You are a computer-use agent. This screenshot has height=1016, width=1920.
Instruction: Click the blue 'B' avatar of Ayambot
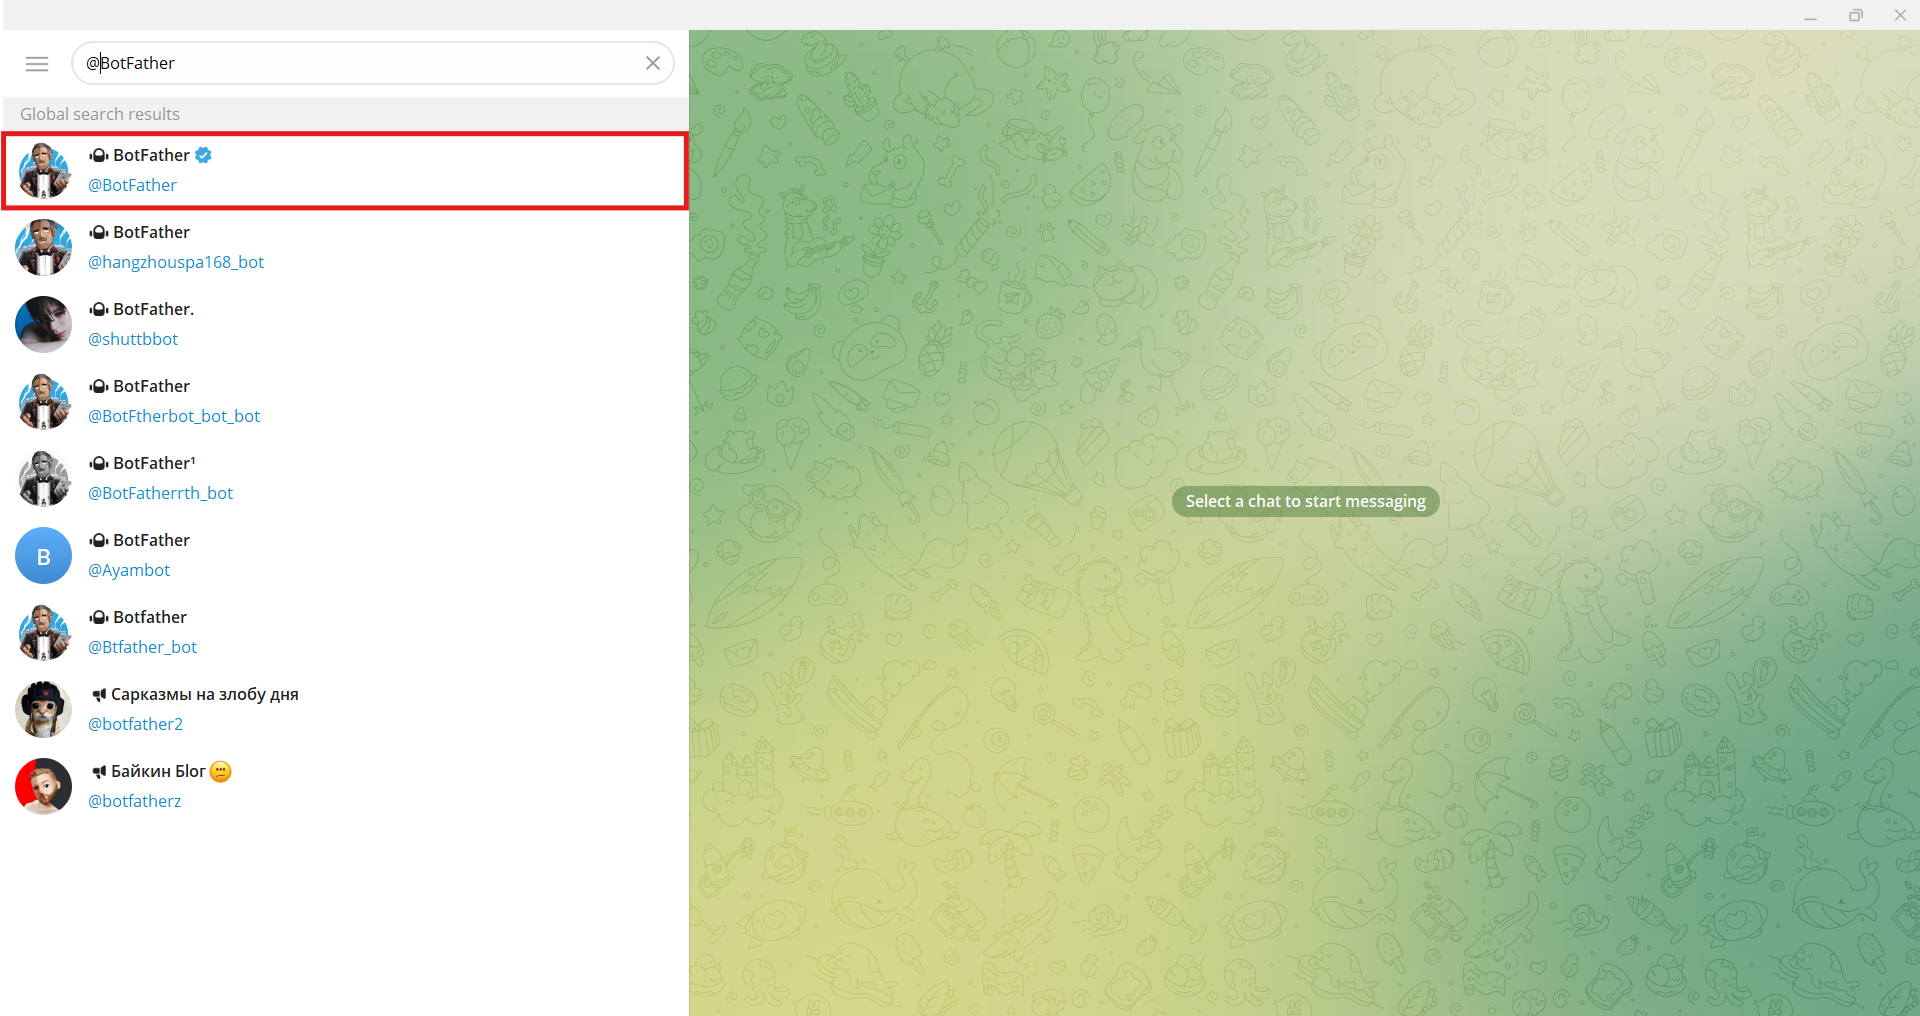pos(44,555)
